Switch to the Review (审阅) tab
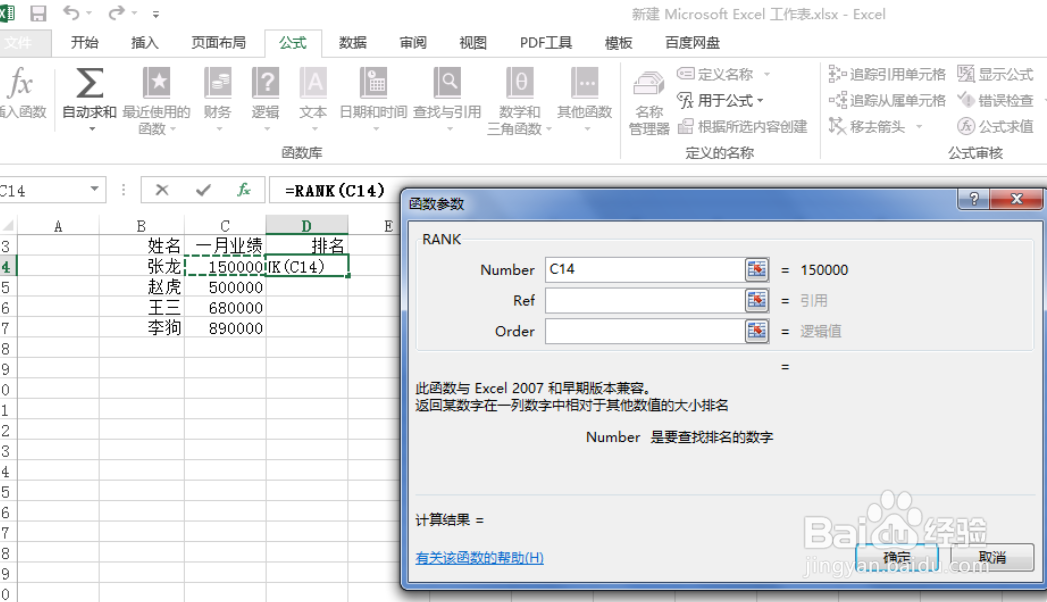The height and width of the screenshot is (602, 1047). pyautogui.click(x=413, y=43)
